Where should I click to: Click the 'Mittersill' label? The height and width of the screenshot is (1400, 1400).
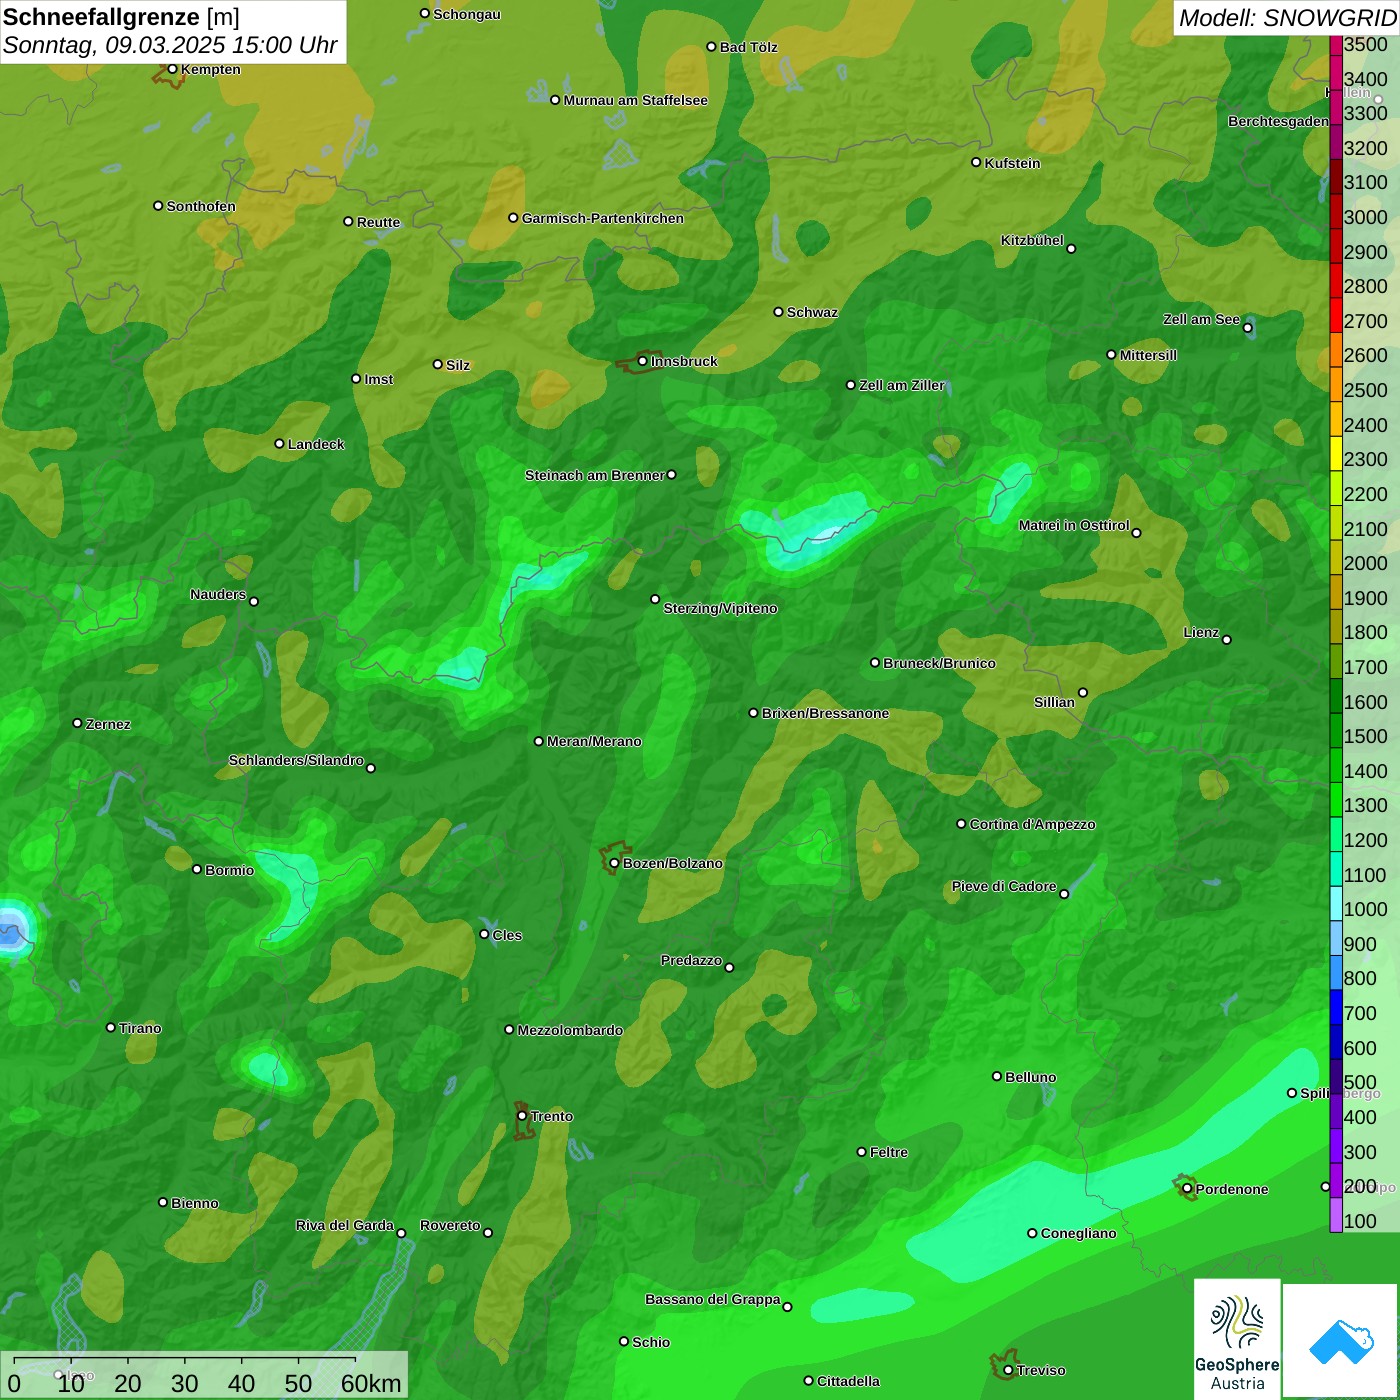[x=1149, y=355]
